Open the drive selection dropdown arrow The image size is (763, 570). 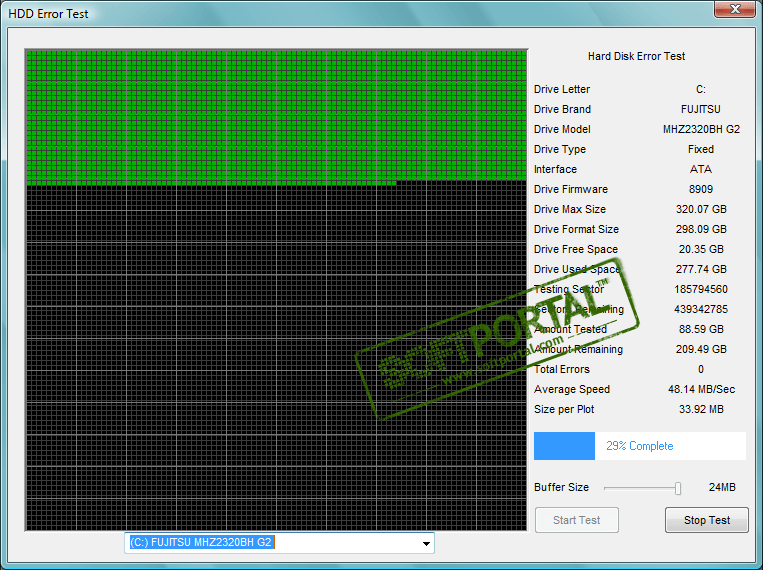tap(426, 543)
